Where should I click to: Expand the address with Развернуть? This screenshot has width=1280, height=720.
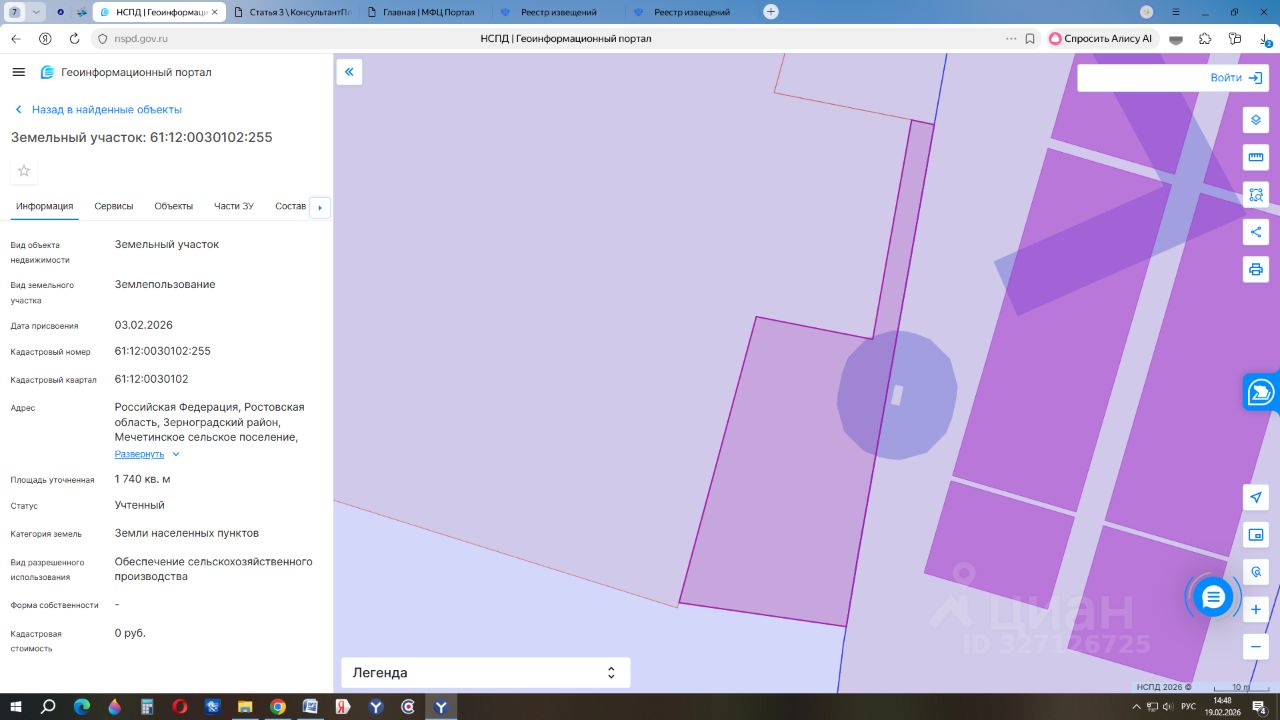(x=147, y=454)
